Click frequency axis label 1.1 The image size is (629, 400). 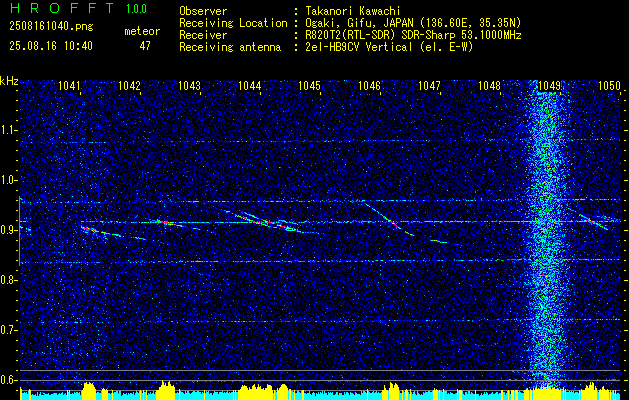(x=7, y=130)
